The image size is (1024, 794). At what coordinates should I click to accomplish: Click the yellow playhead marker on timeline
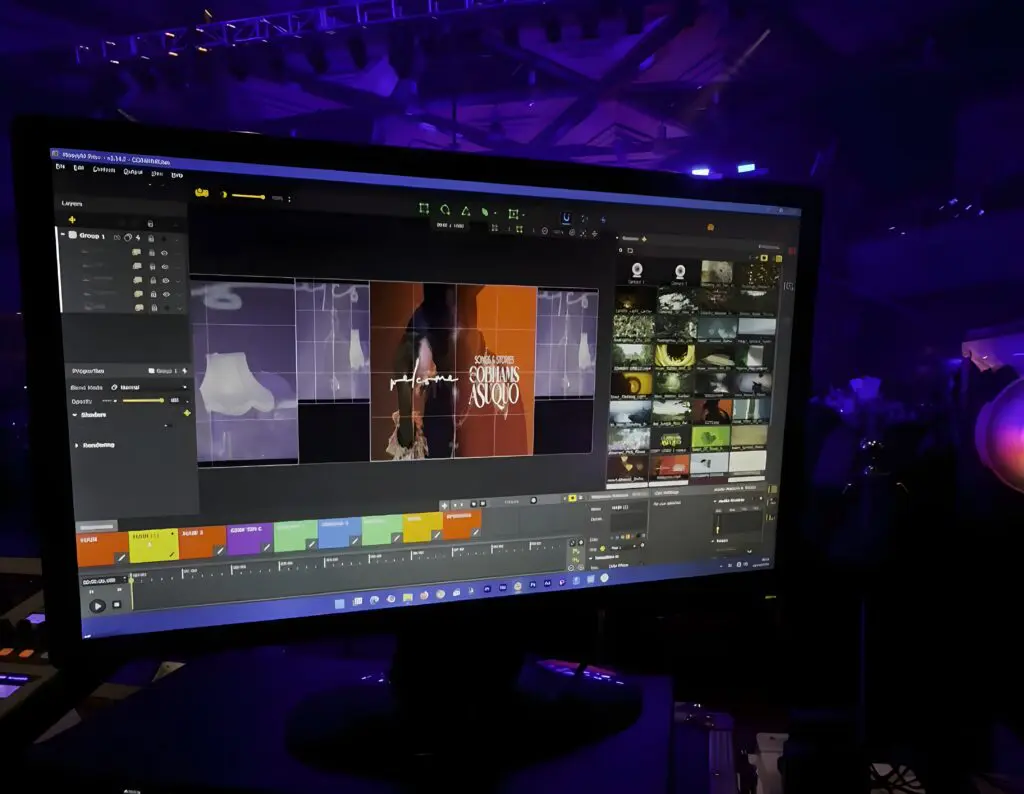131,580
